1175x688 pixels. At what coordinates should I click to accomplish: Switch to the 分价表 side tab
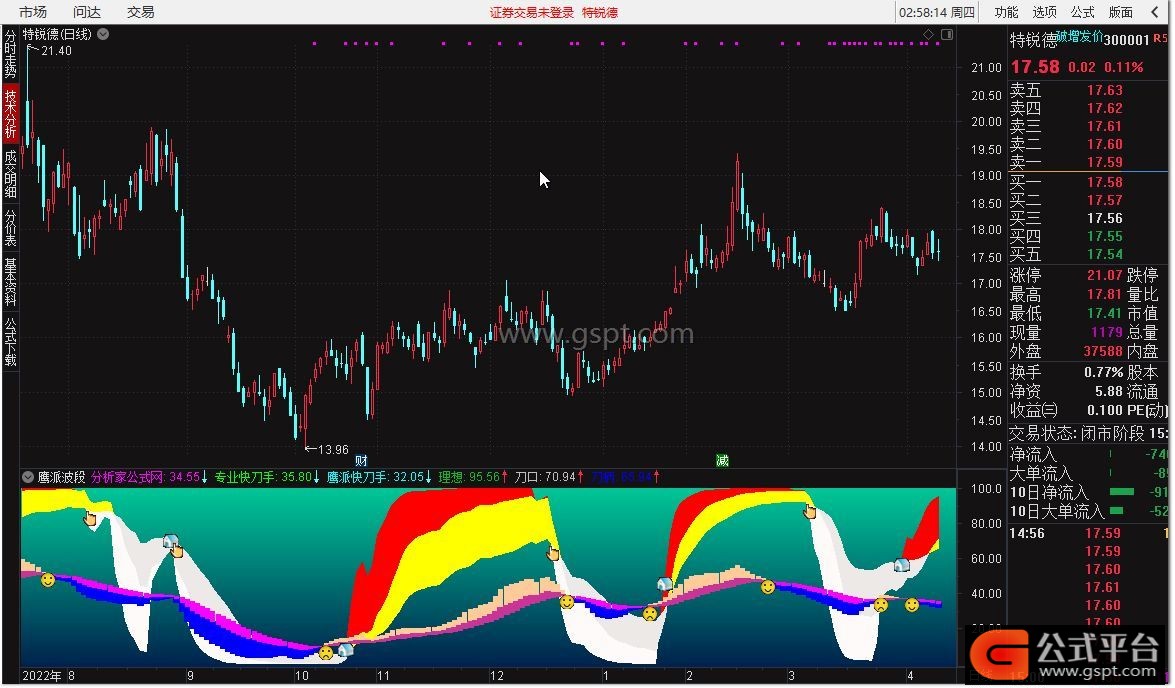coord(10,228)
